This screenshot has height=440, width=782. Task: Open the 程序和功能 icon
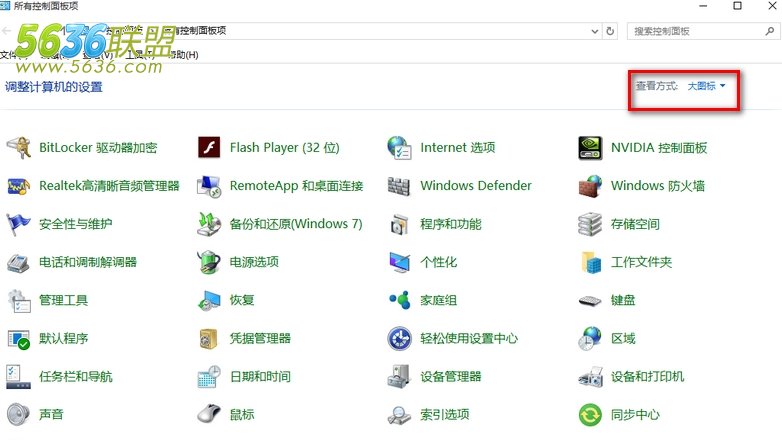(x=399, y=224)
